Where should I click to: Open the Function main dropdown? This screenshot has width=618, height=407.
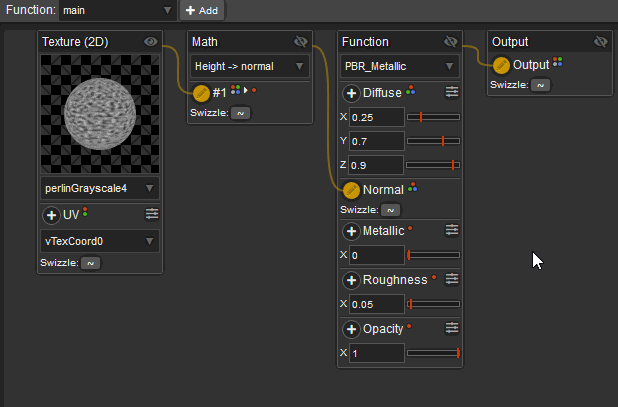(x=117, y=10)
